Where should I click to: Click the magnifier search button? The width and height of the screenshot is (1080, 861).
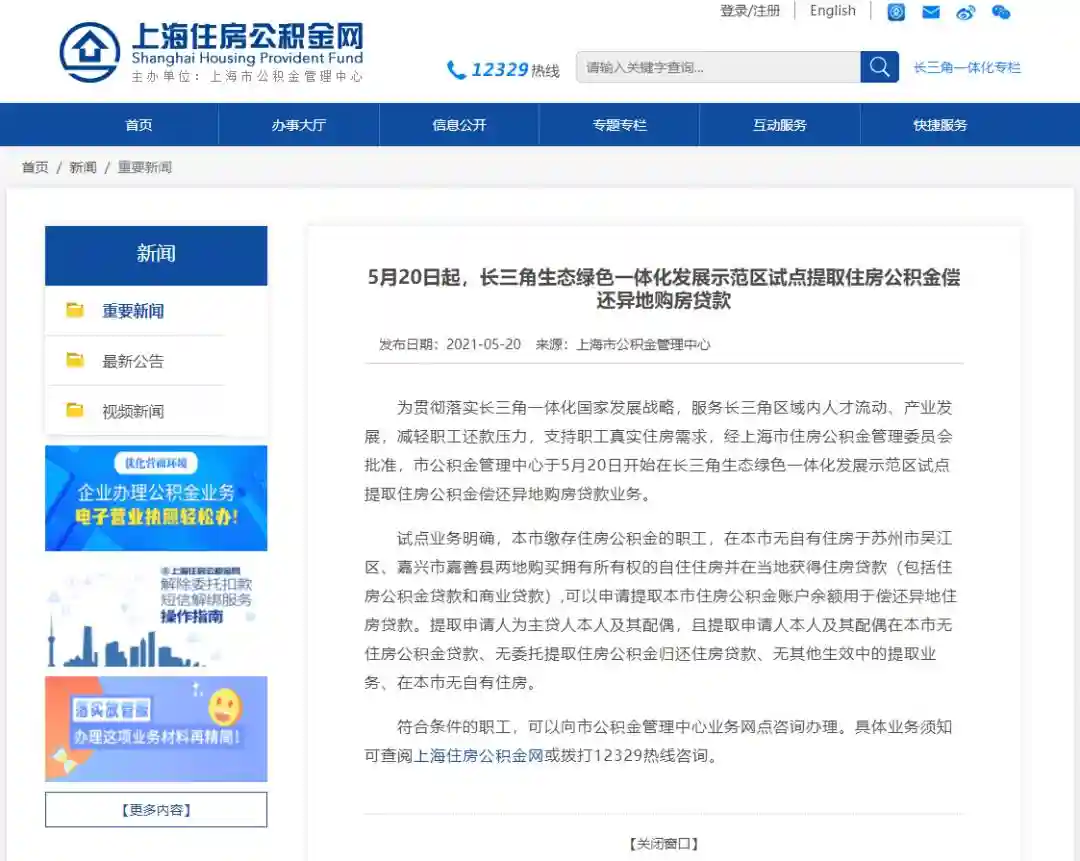[879, 67]
